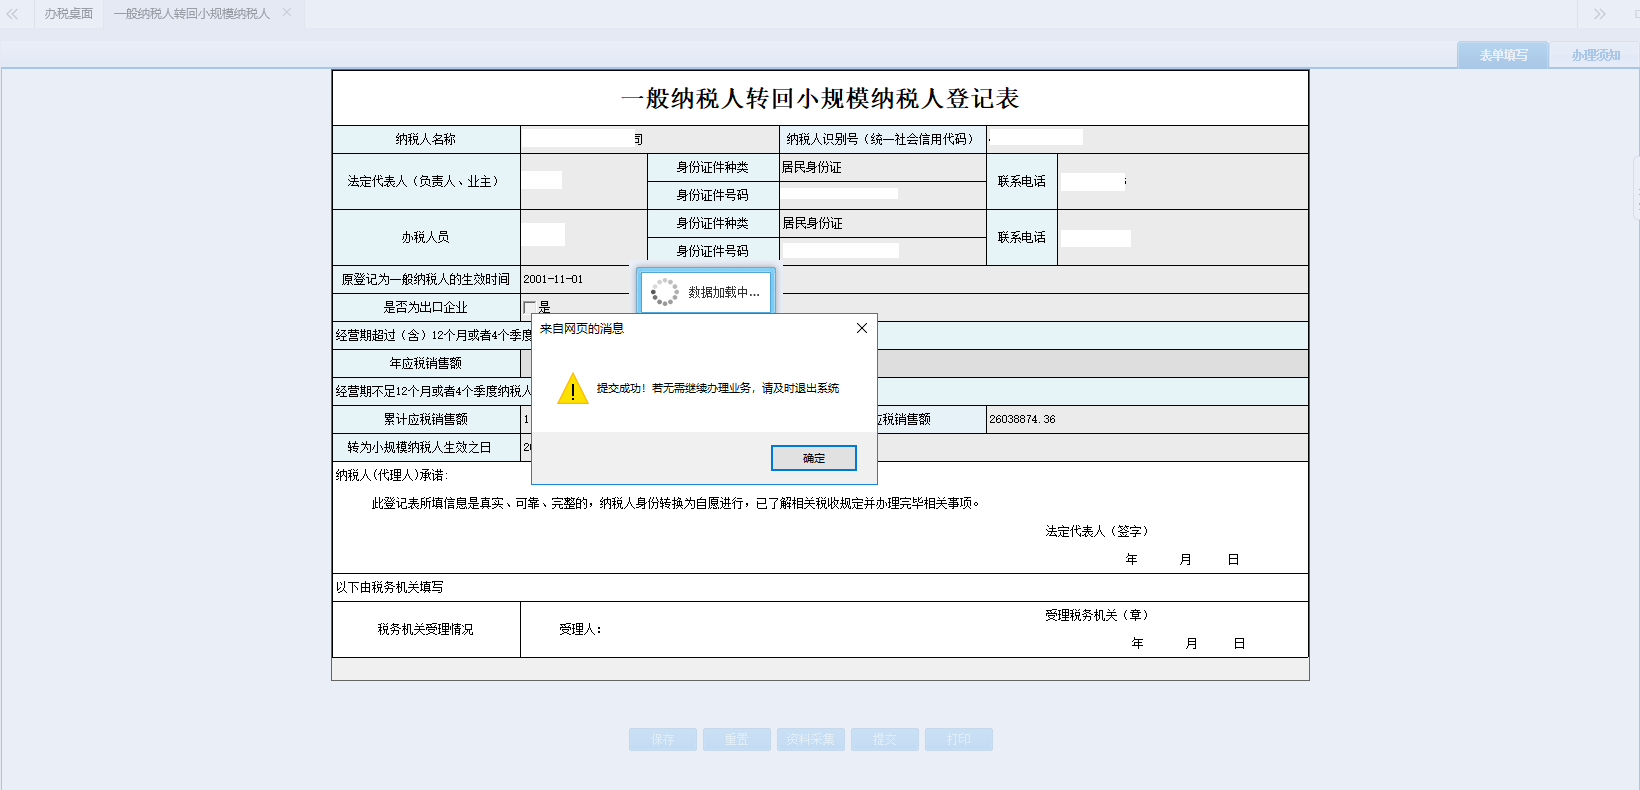Switch to the 办税桌面 tab
Image resolution: width=1640 pixels, height=790 pixels.
68,14
